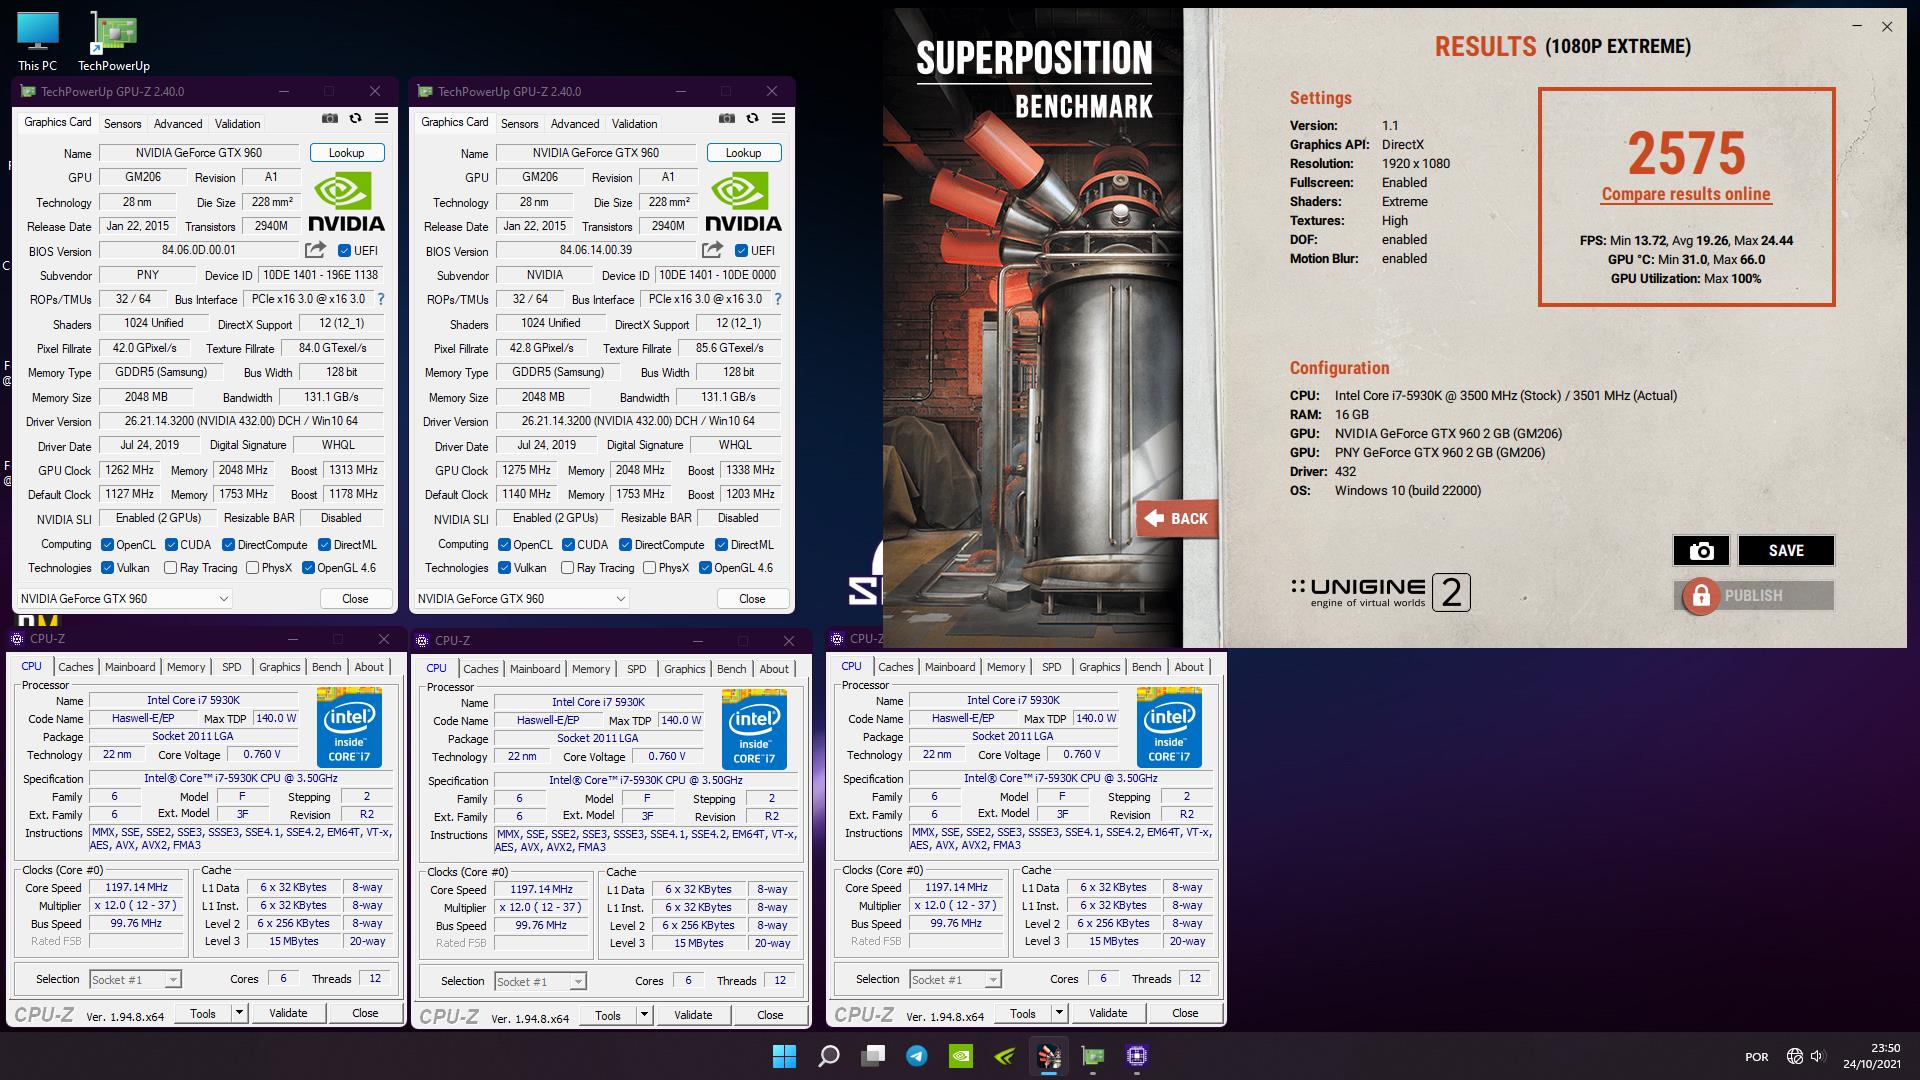Open This PC desktop icon
The height and width of the screenshot is (1080, 1920).
coord(38,42)
